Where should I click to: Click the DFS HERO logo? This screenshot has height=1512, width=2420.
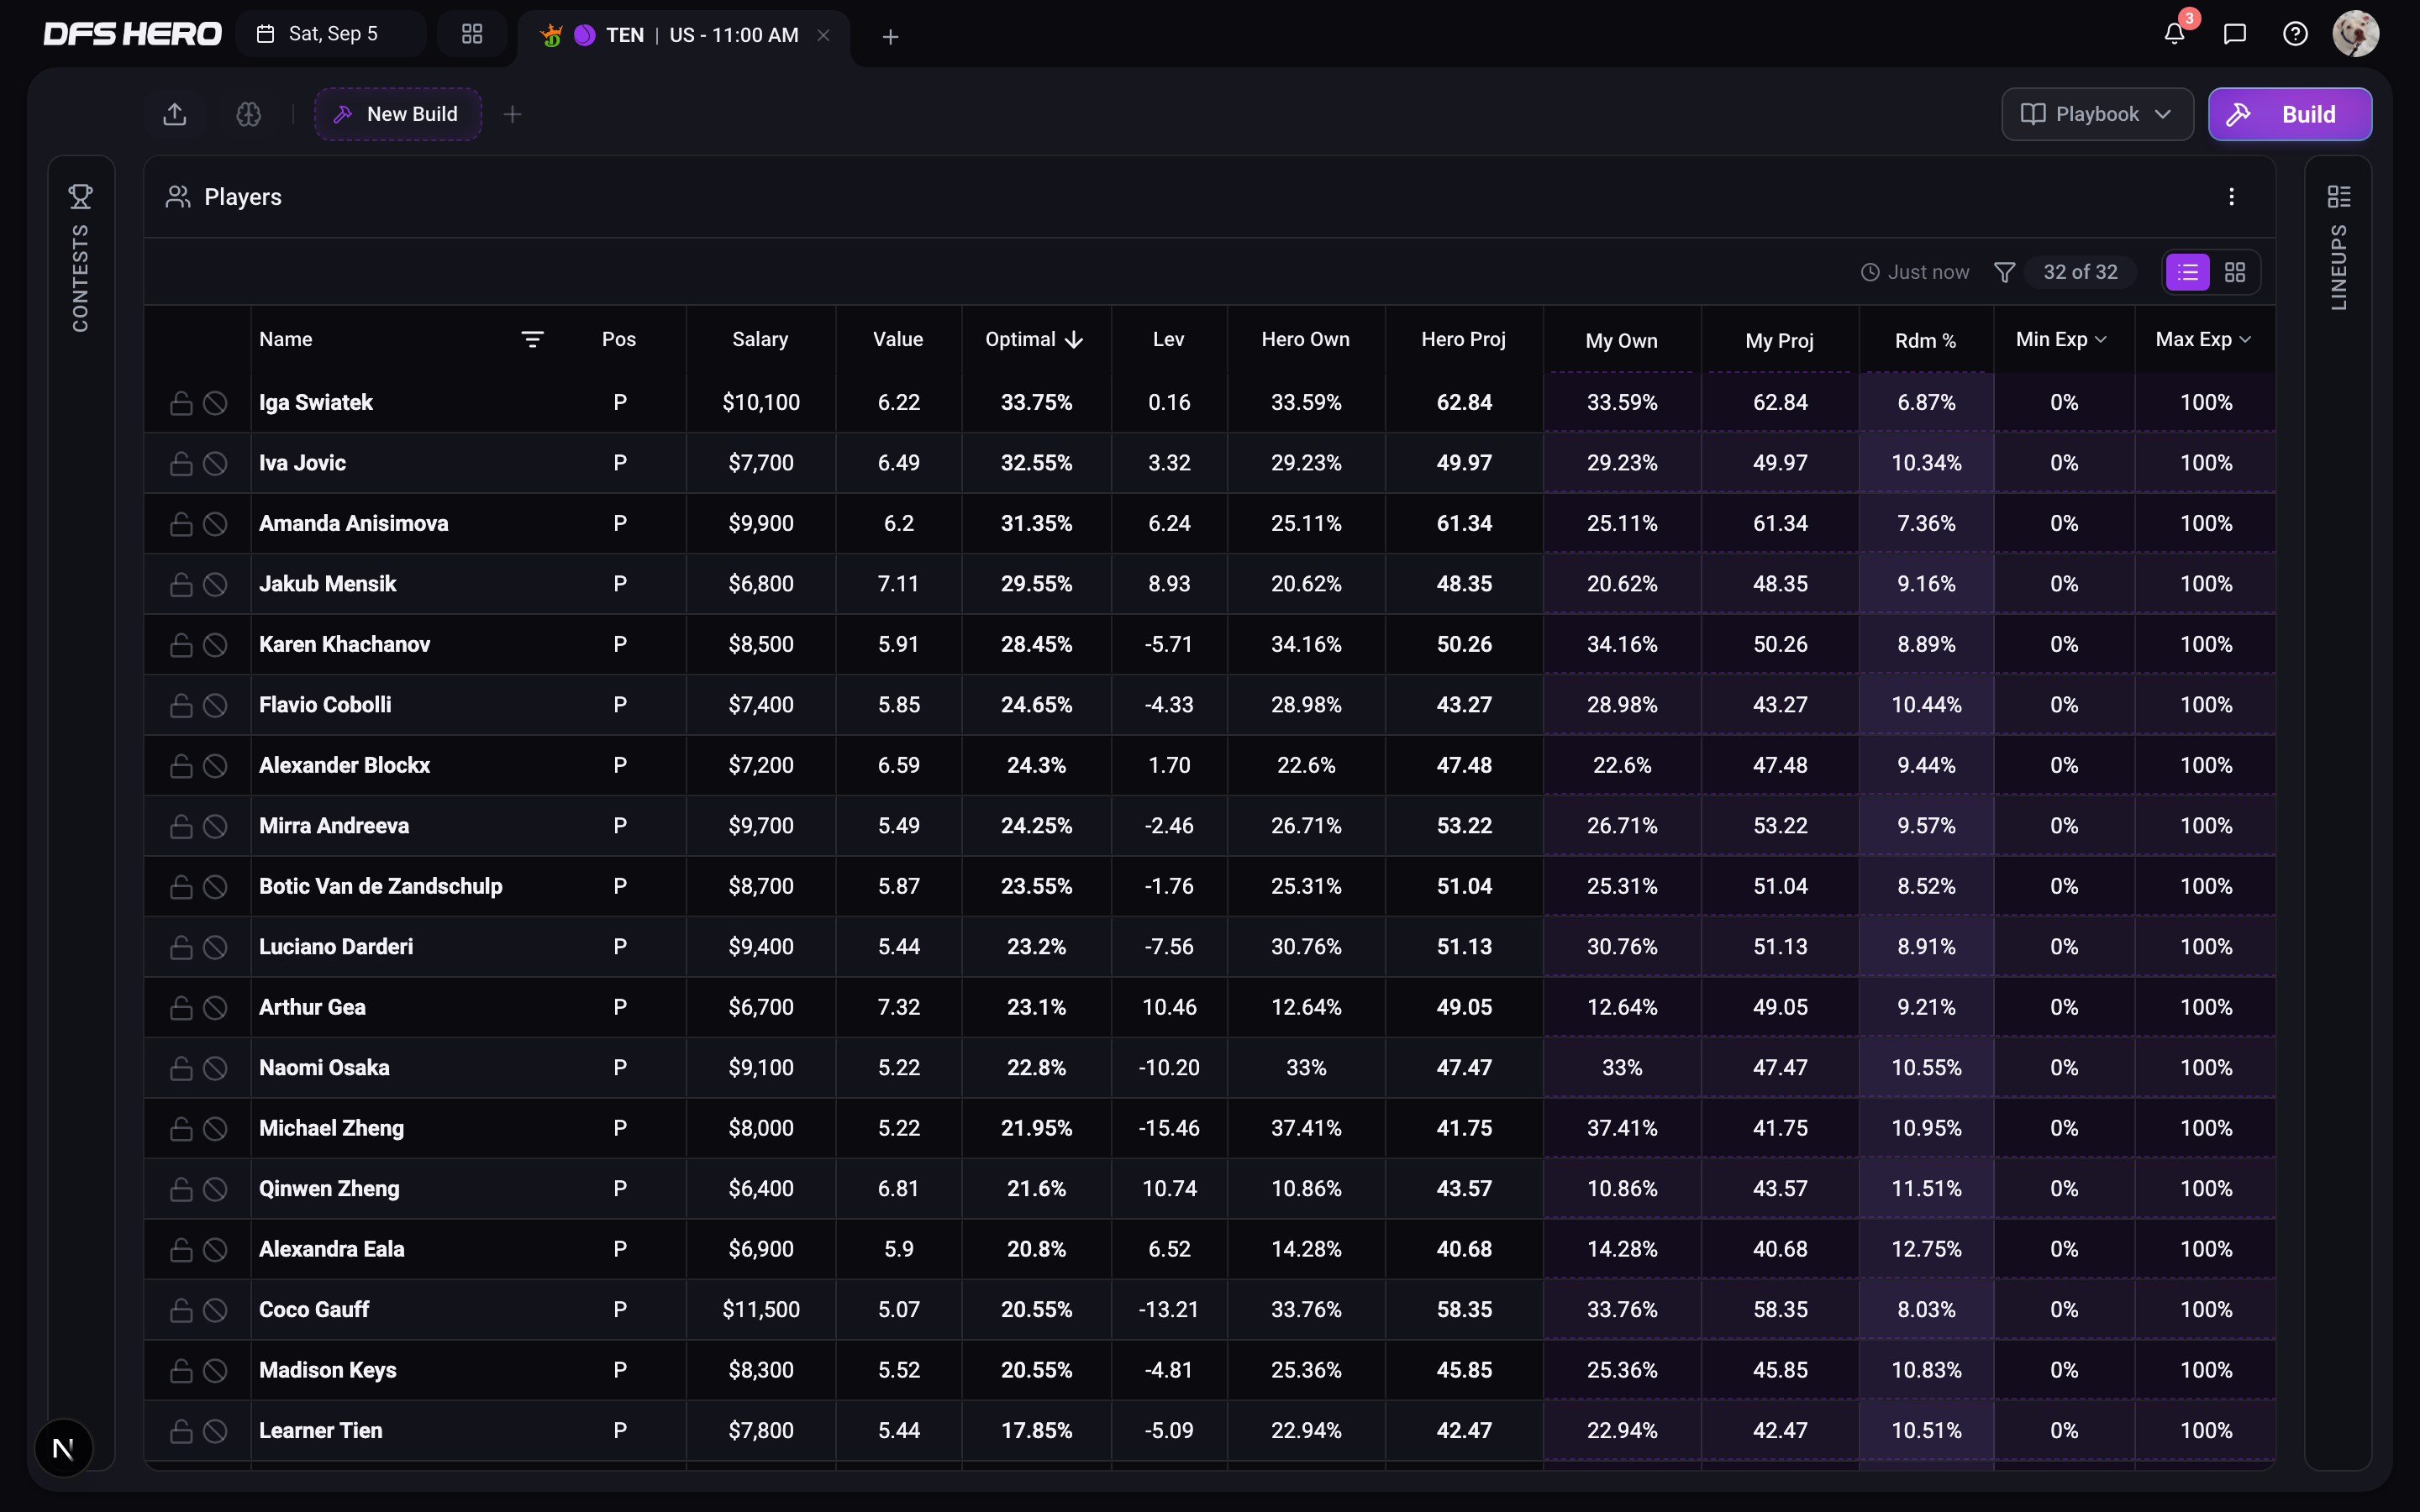(132, 34)
